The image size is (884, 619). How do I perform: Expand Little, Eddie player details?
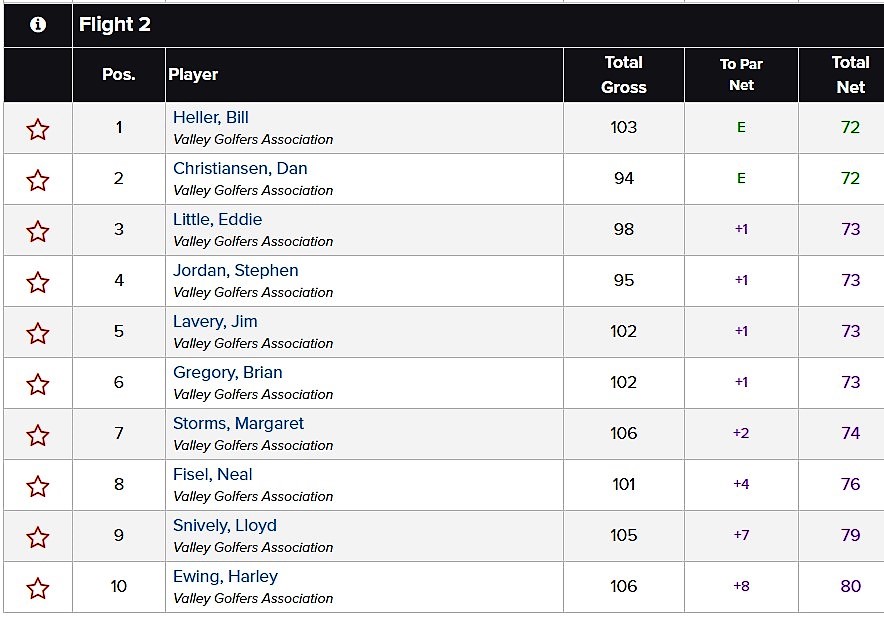click(x=218, y=219)
